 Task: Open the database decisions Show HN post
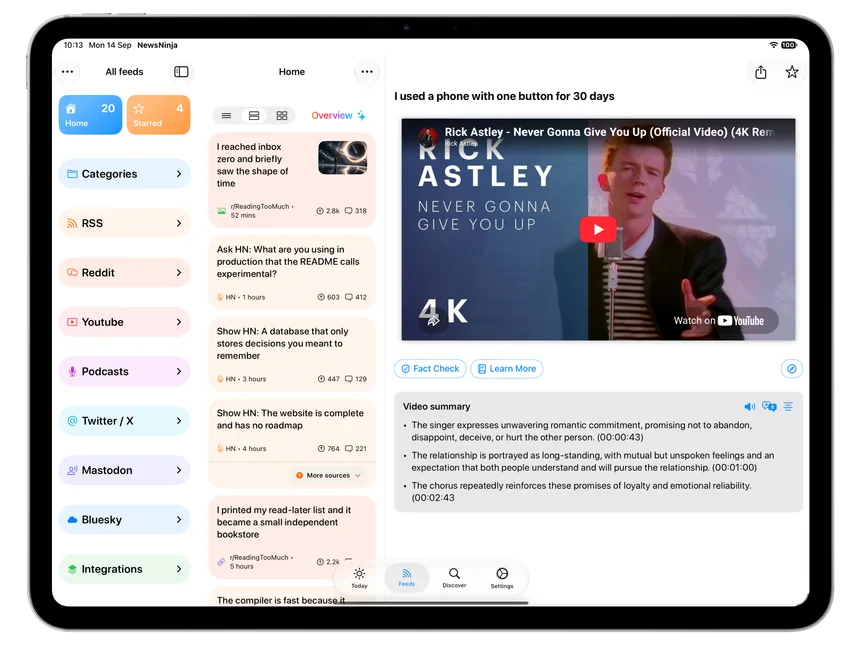[292, 355]
